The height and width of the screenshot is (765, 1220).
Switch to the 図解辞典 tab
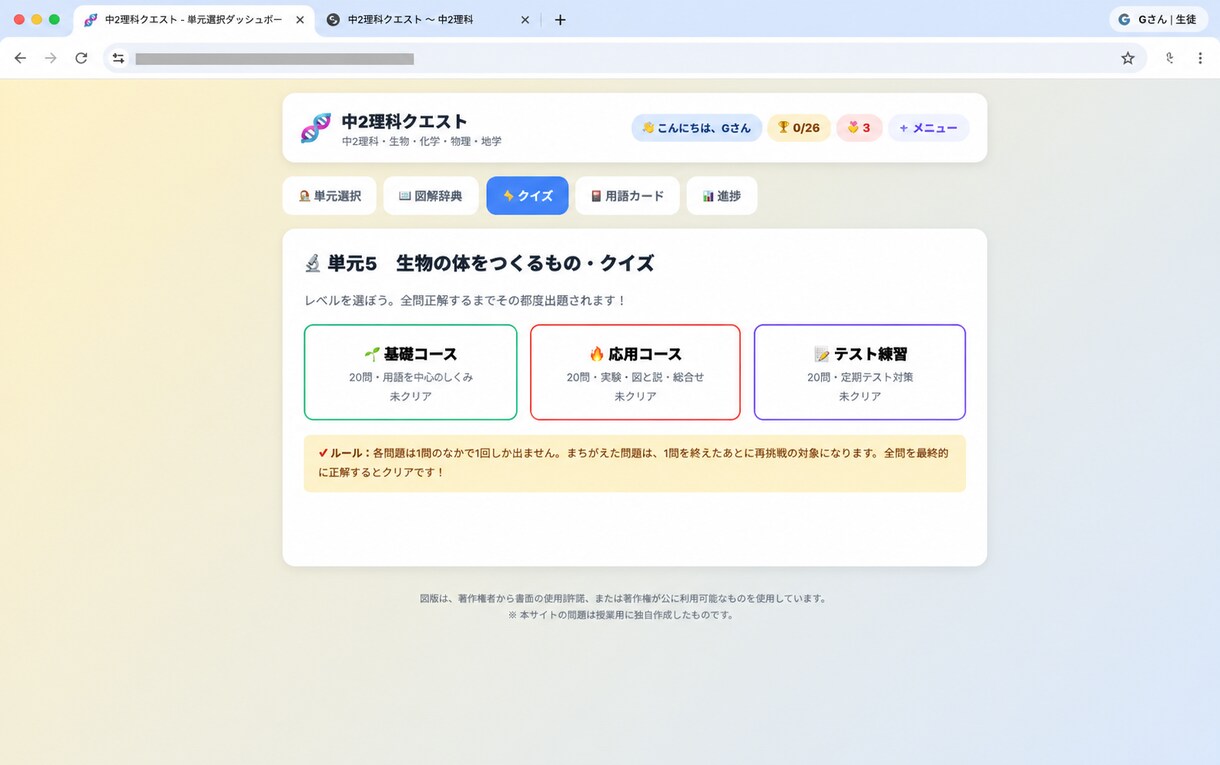click(x=430, y=196)
